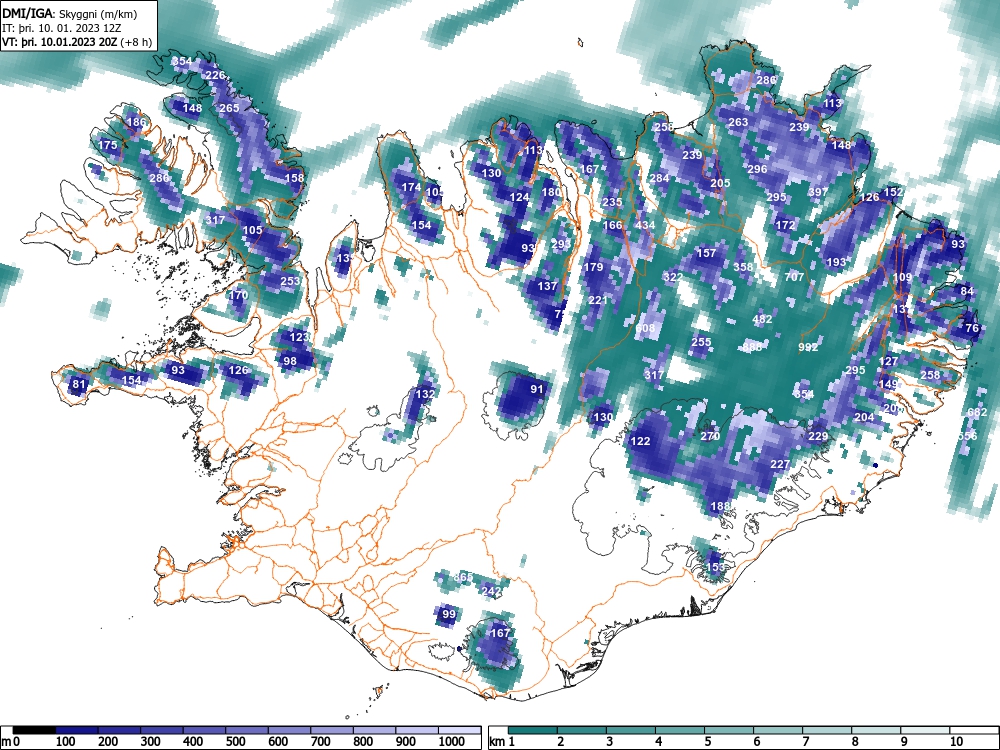Click the DMI/IGA Skyggni (m/km) title
This screenshot has height=750, width=1000.
(70, 13)
